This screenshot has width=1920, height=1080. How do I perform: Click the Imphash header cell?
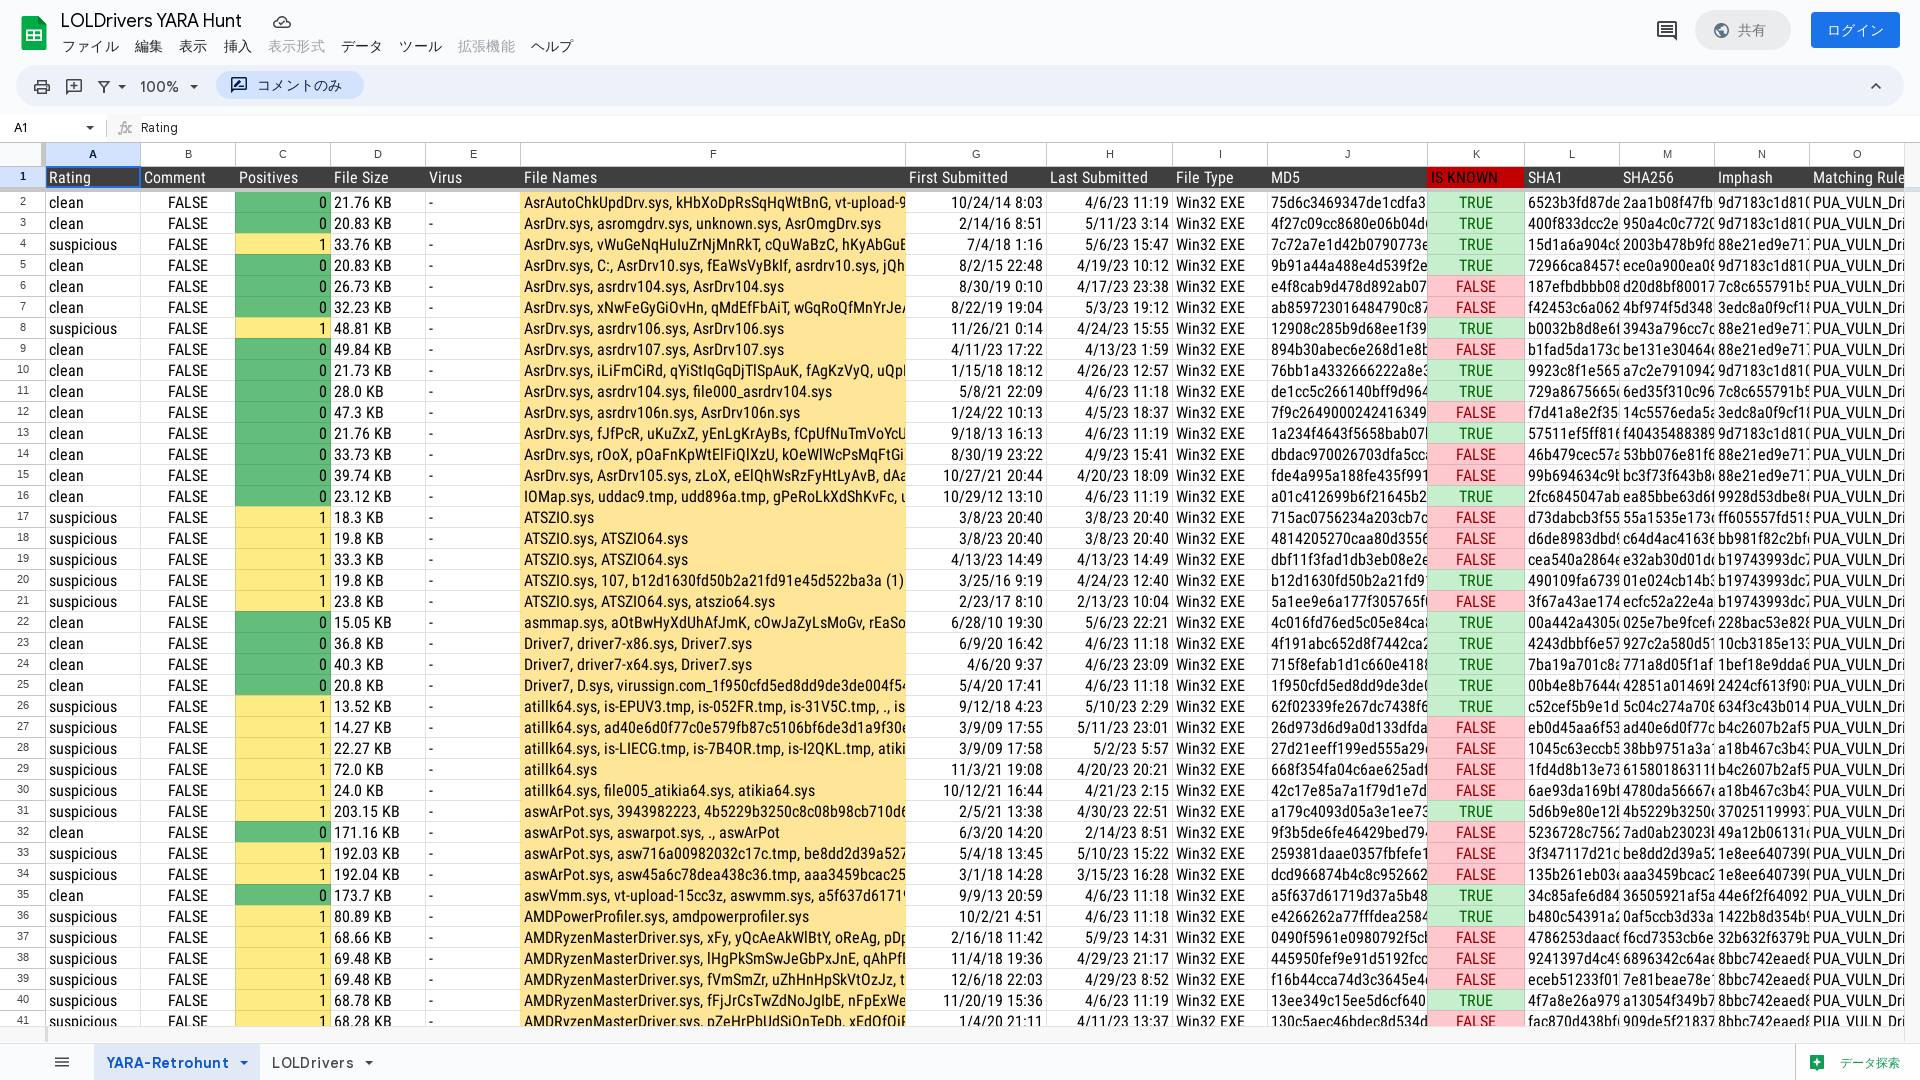tap(1762, 177)
